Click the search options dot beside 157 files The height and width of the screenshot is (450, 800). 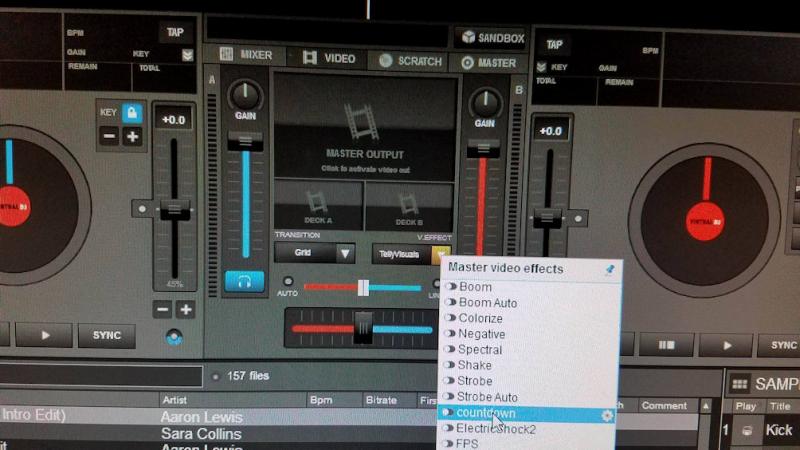click(x=215, y=377)
